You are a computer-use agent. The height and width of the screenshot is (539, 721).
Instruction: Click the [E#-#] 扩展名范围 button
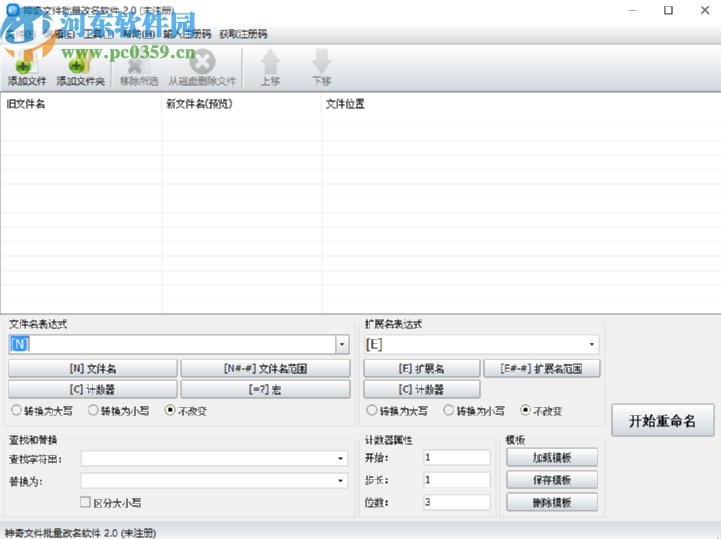pos(542,369)
